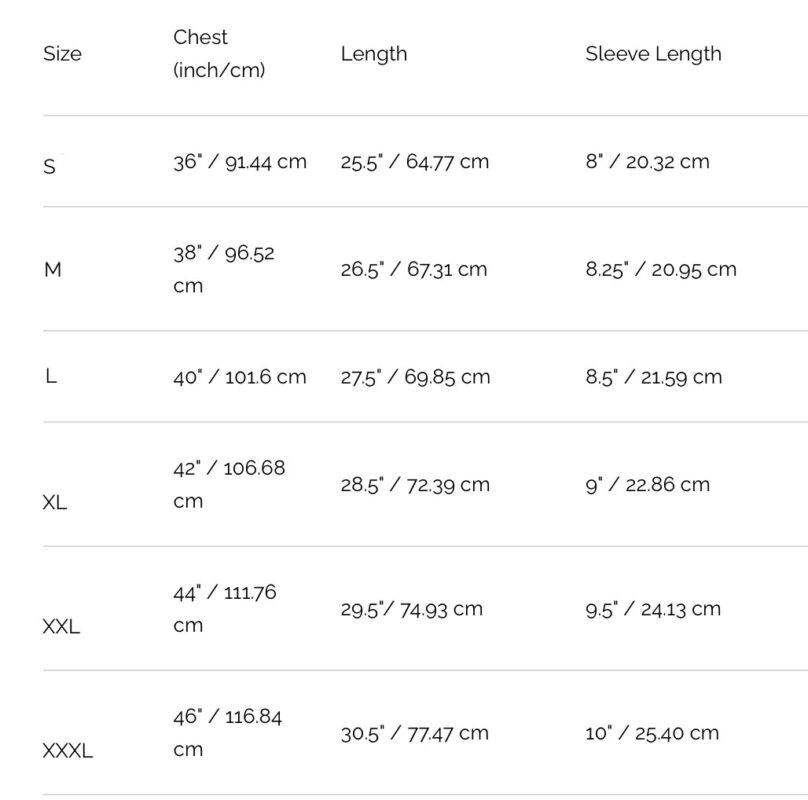Click the Chest (inch/cm) header
This screenshot has height=800, width=808.
[219, 53]
